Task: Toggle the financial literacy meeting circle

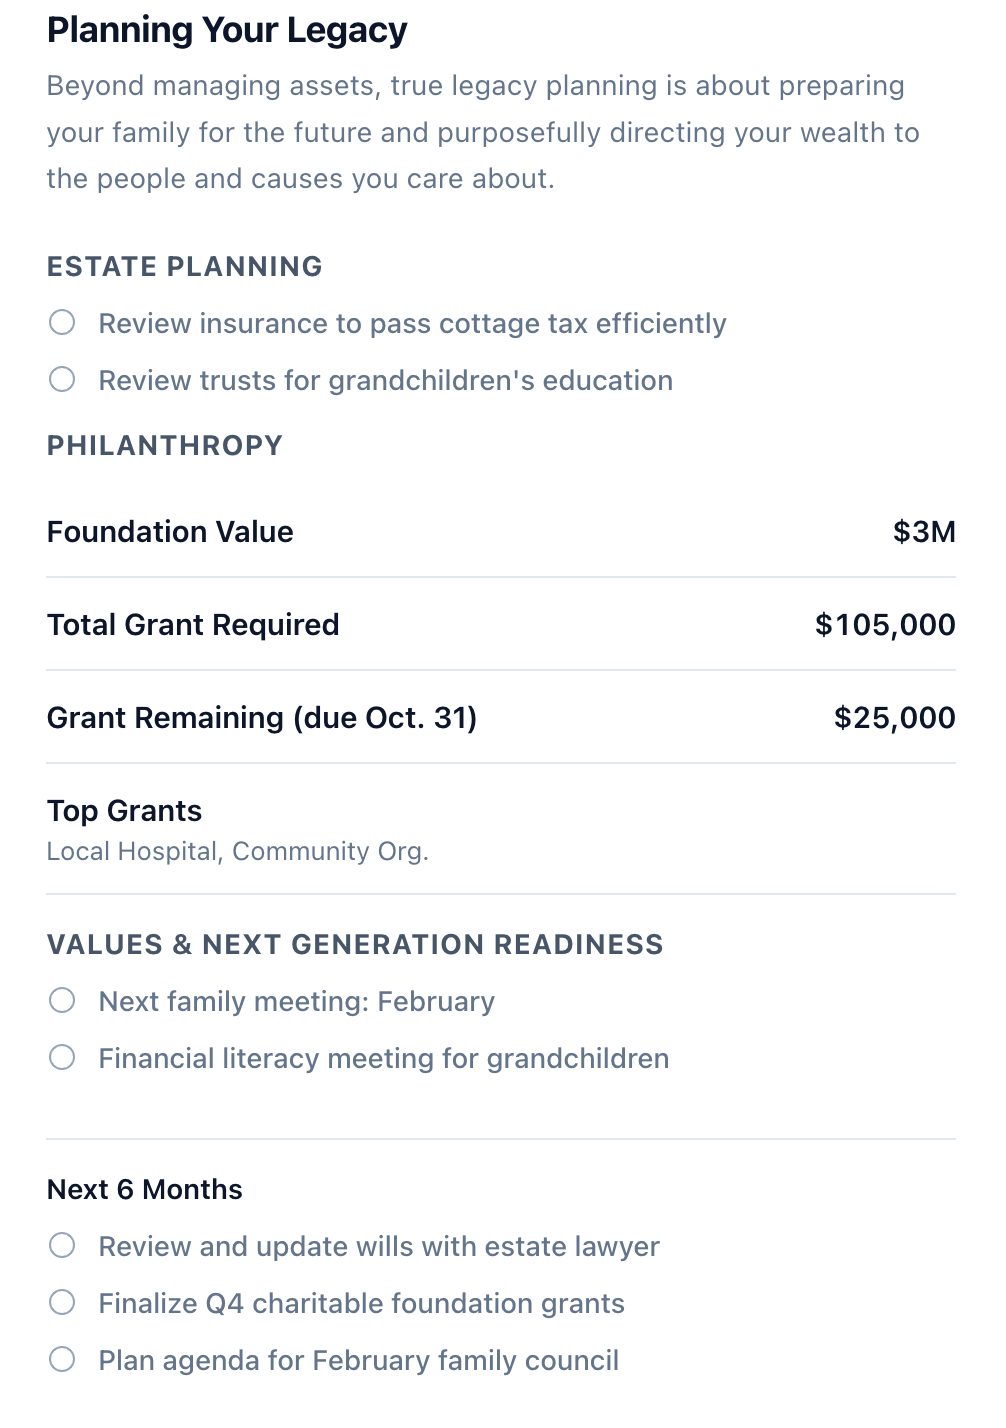Action: pyautogui.click(x=62, y=1057)
